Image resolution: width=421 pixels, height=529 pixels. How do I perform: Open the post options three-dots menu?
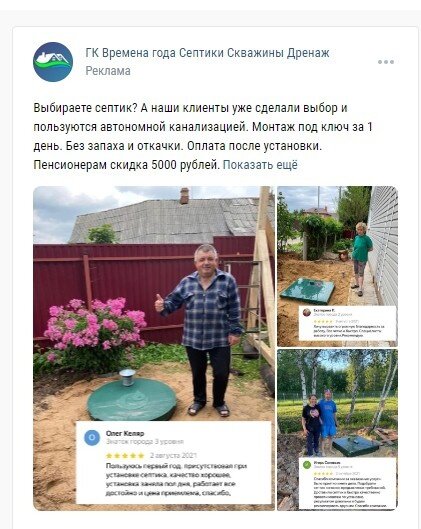[386, 62]
